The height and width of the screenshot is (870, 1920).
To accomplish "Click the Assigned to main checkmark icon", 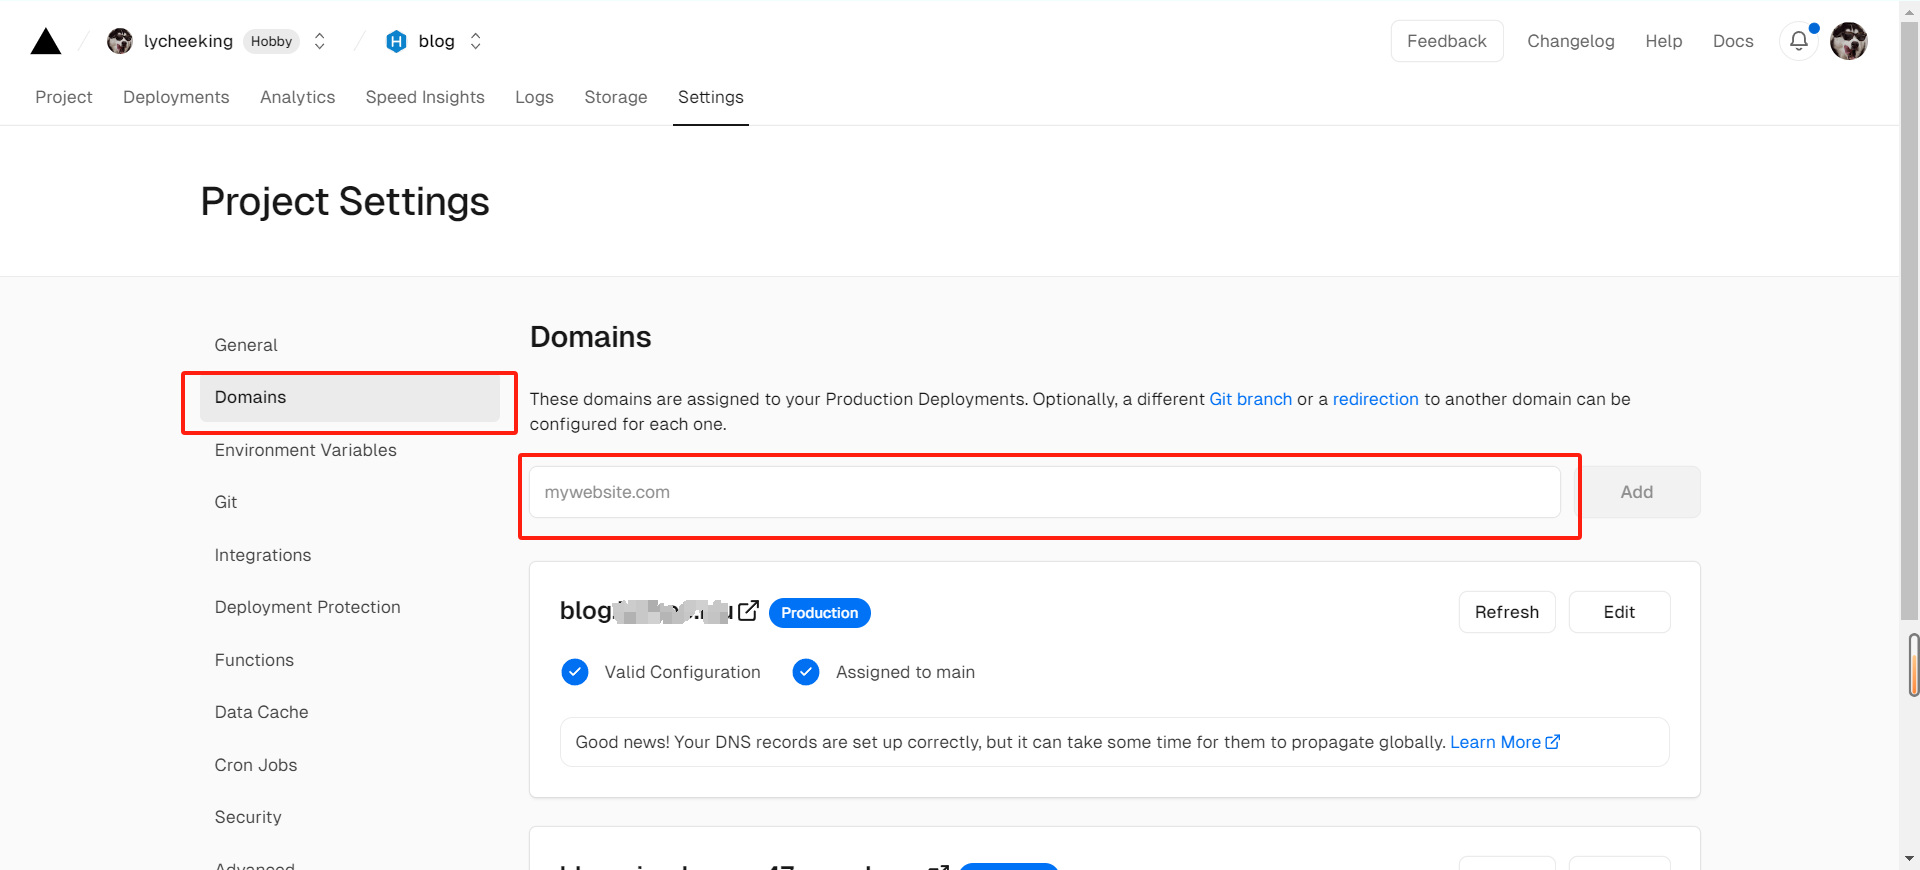I will 806,672.
